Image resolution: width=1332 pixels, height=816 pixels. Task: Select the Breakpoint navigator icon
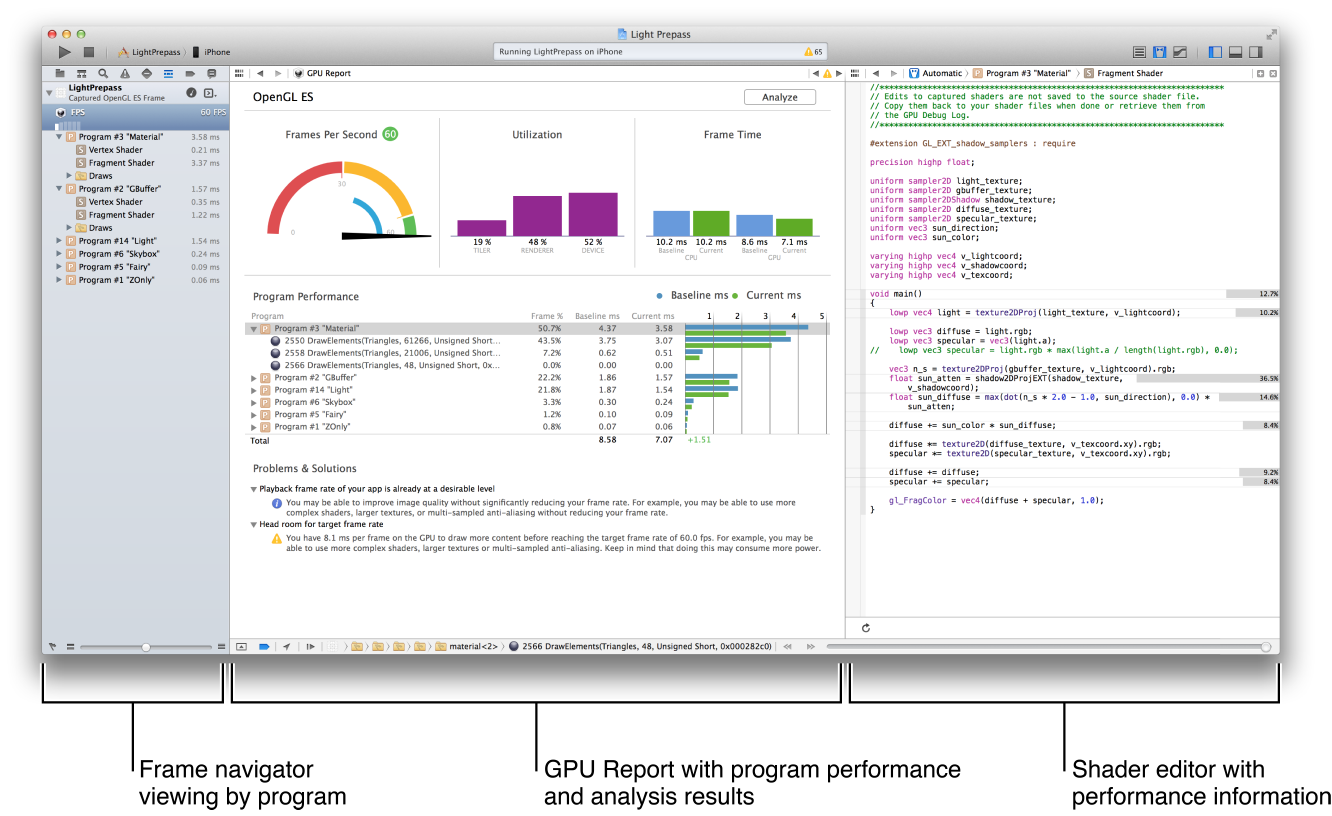[x=189, y=74]
